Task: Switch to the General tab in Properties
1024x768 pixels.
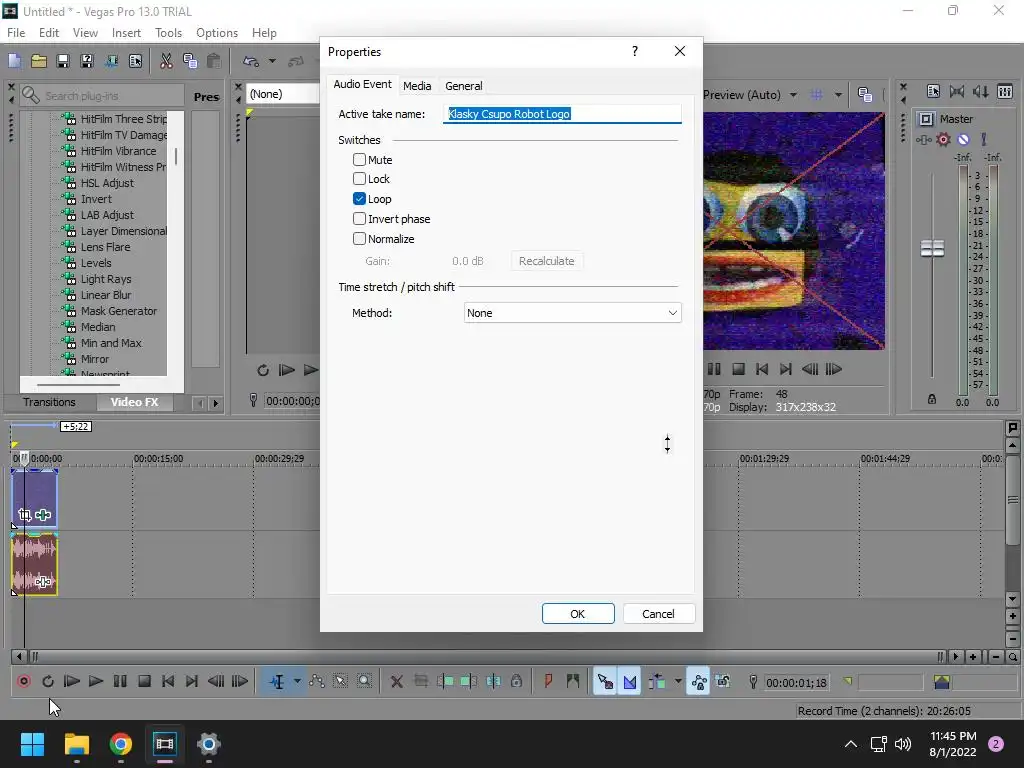Action: tap(464, 86)
